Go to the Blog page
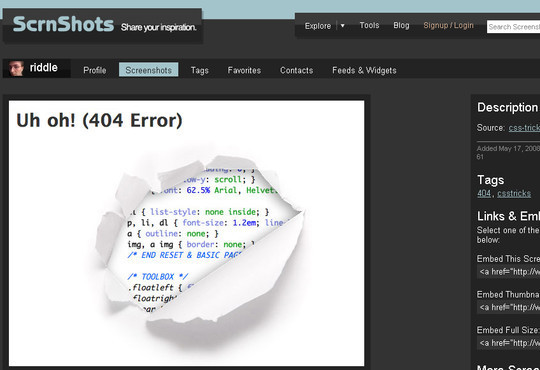 (401, 25)
